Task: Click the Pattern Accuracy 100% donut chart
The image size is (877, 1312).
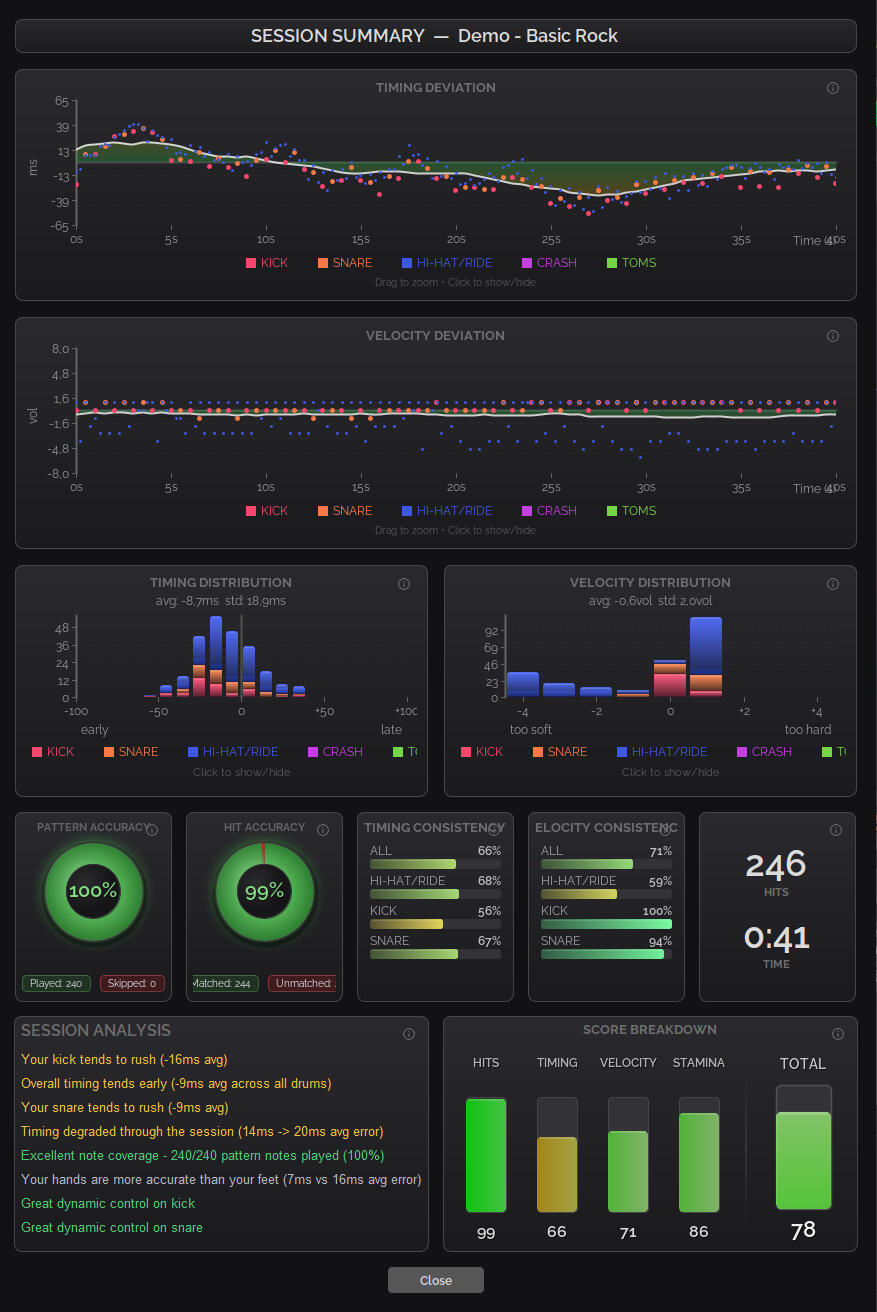Action: tap(93, 891)
